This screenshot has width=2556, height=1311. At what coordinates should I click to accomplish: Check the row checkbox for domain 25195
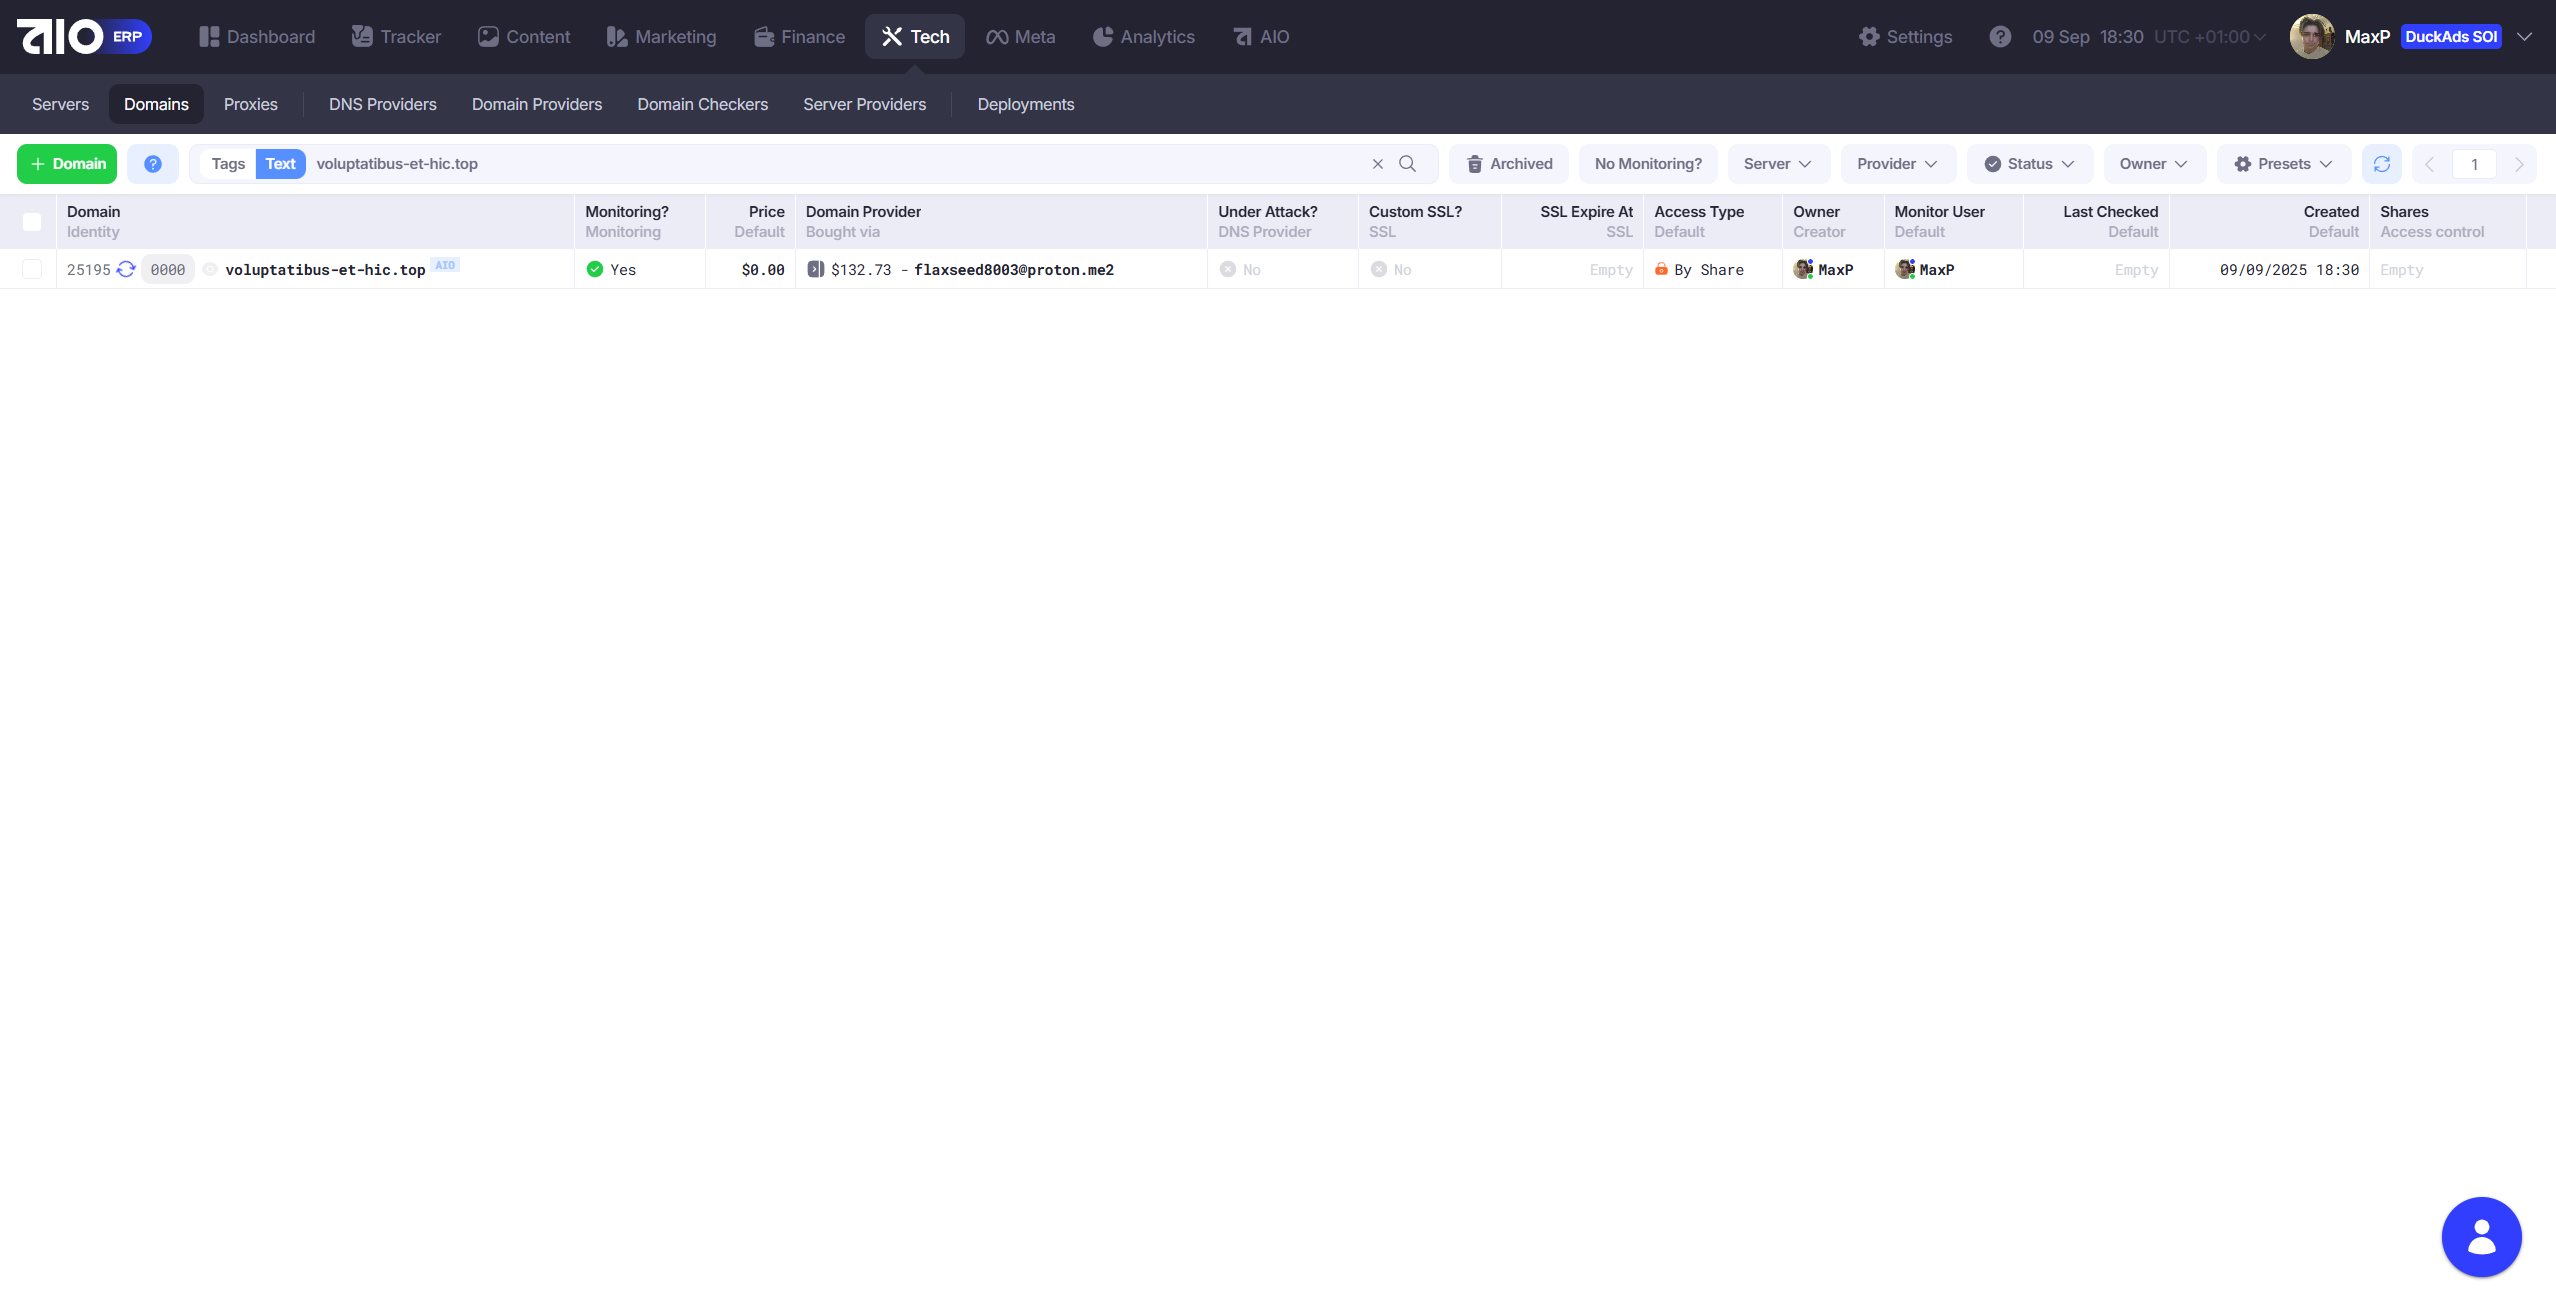point(32,270)
